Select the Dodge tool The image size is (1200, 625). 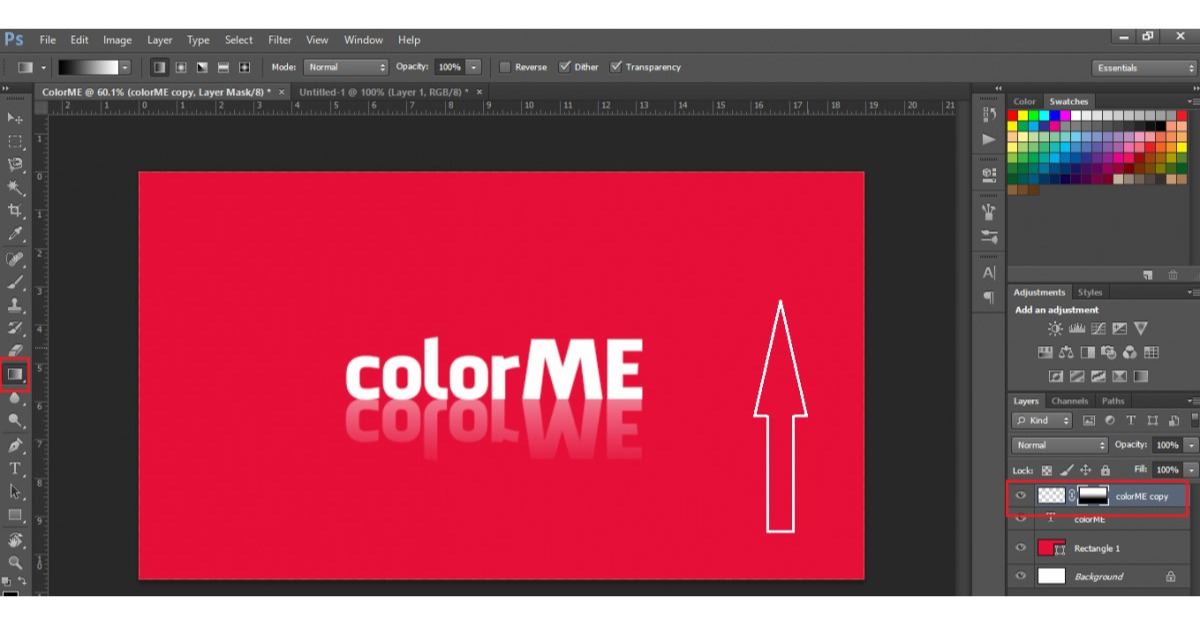coord(15,421)
